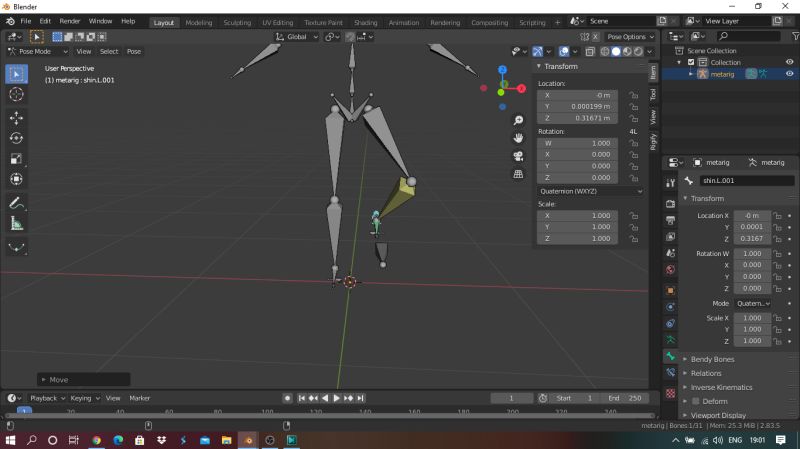Switch perspective/orthographic grid icon
800x449 pixels.
click(x=518, y=174)
